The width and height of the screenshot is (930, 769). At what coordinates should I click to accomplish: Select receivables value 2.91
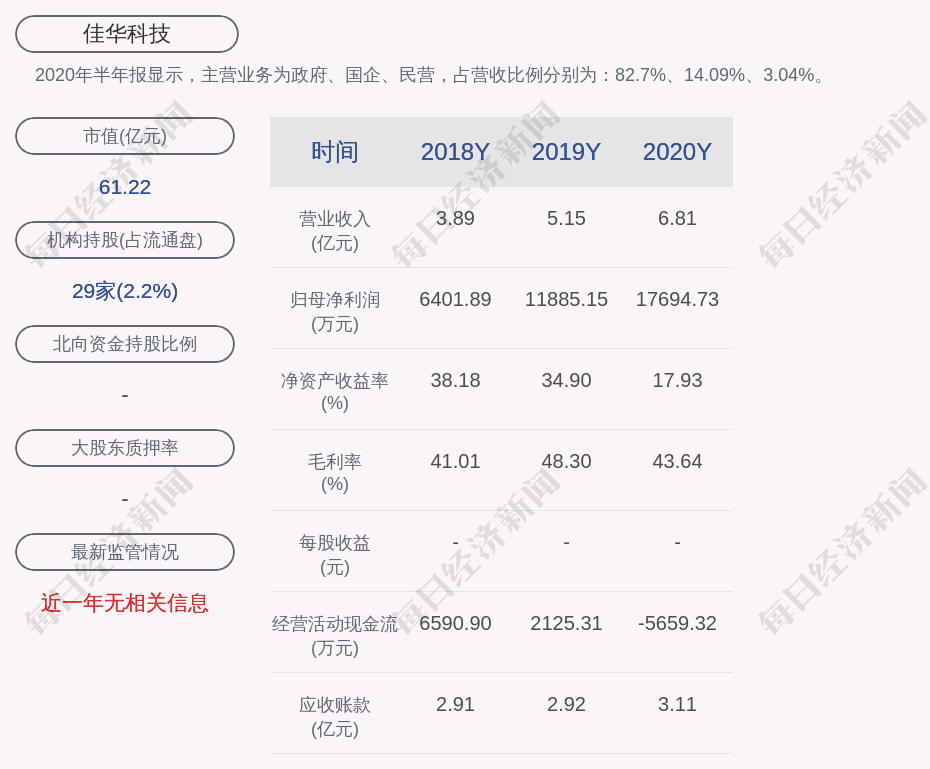(x=455, y=704)
